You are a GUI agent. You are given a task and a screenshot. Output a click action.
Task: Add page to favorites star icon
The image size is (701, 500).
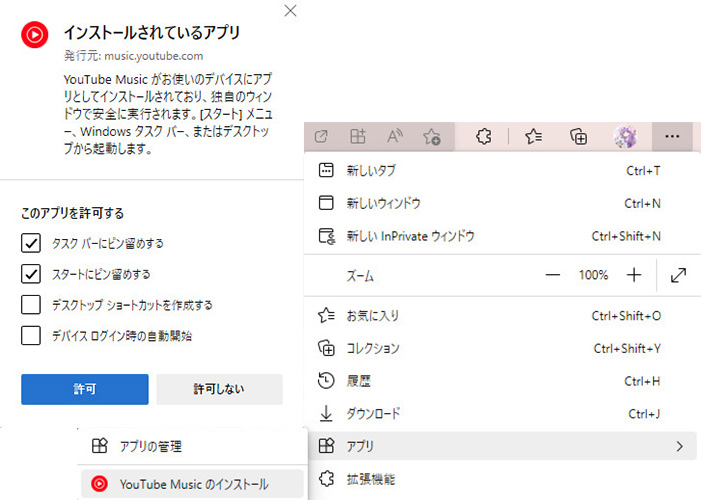tap(431, 136)
